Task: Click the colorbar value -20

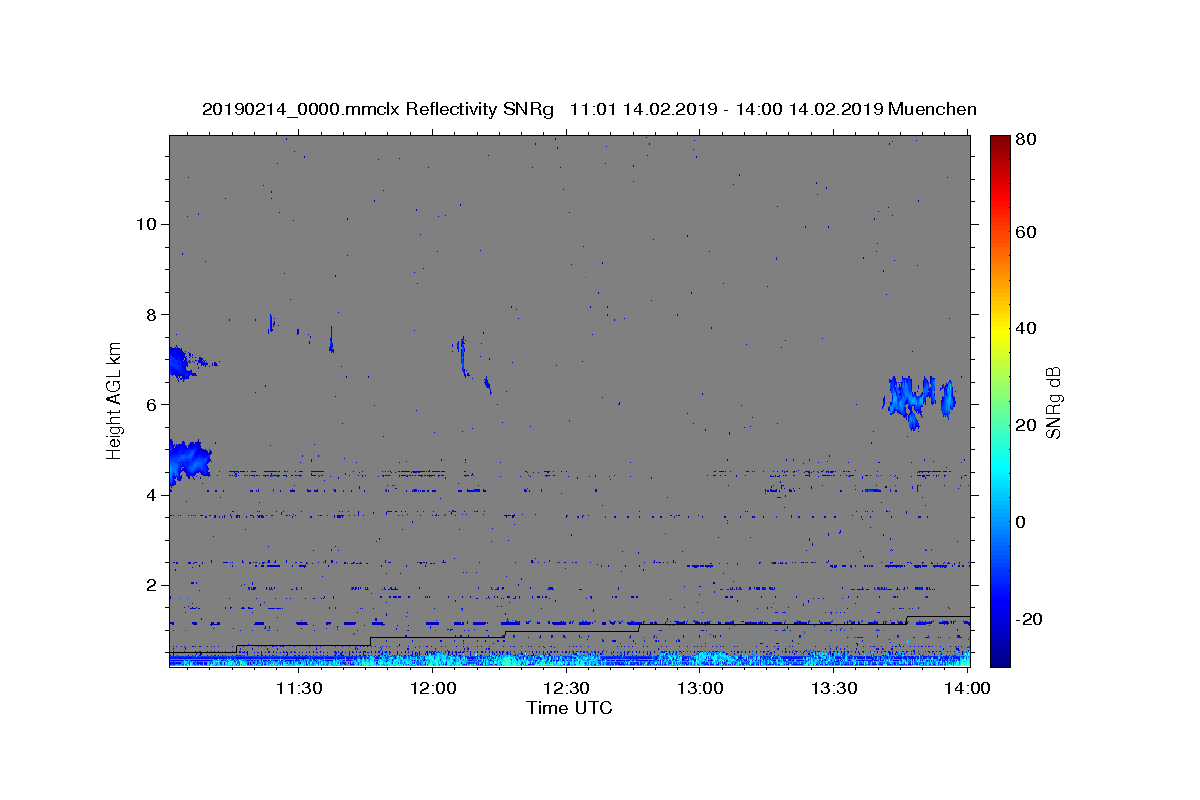Action: [1028, 619]
